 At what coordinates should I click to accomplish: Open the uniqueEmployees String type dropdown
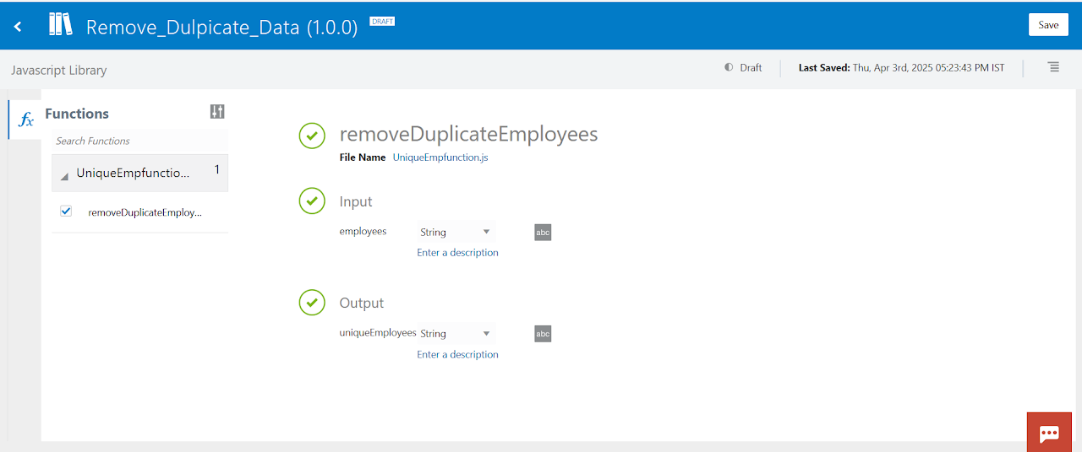pos(455,334)
